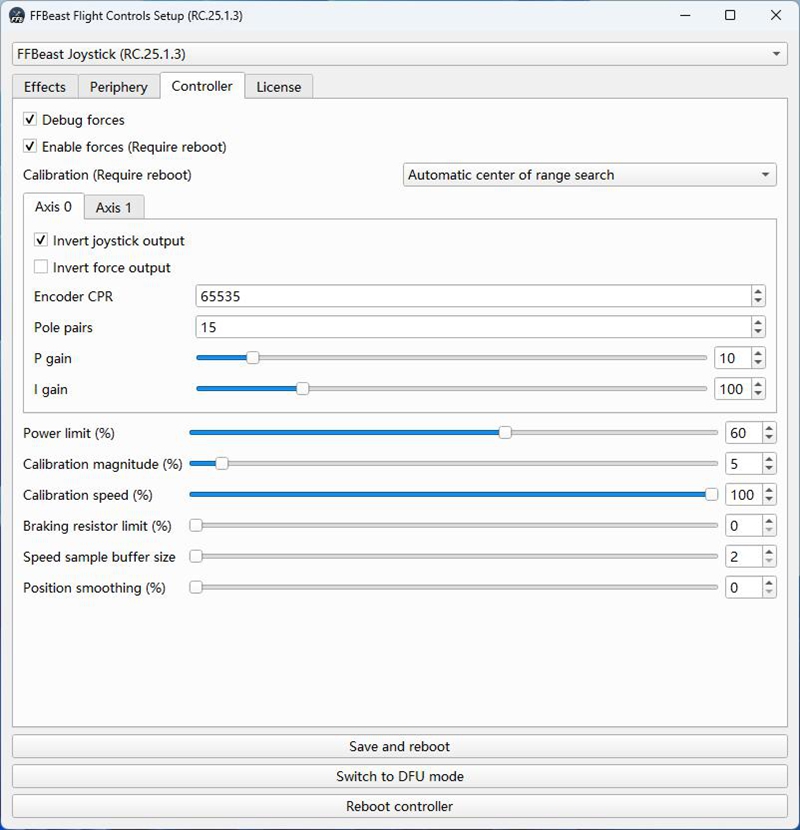The width and height of the screenshot is (800, 830).
Task: Decrease Pole pairs with down arrow
Action: tap(758, 332)
